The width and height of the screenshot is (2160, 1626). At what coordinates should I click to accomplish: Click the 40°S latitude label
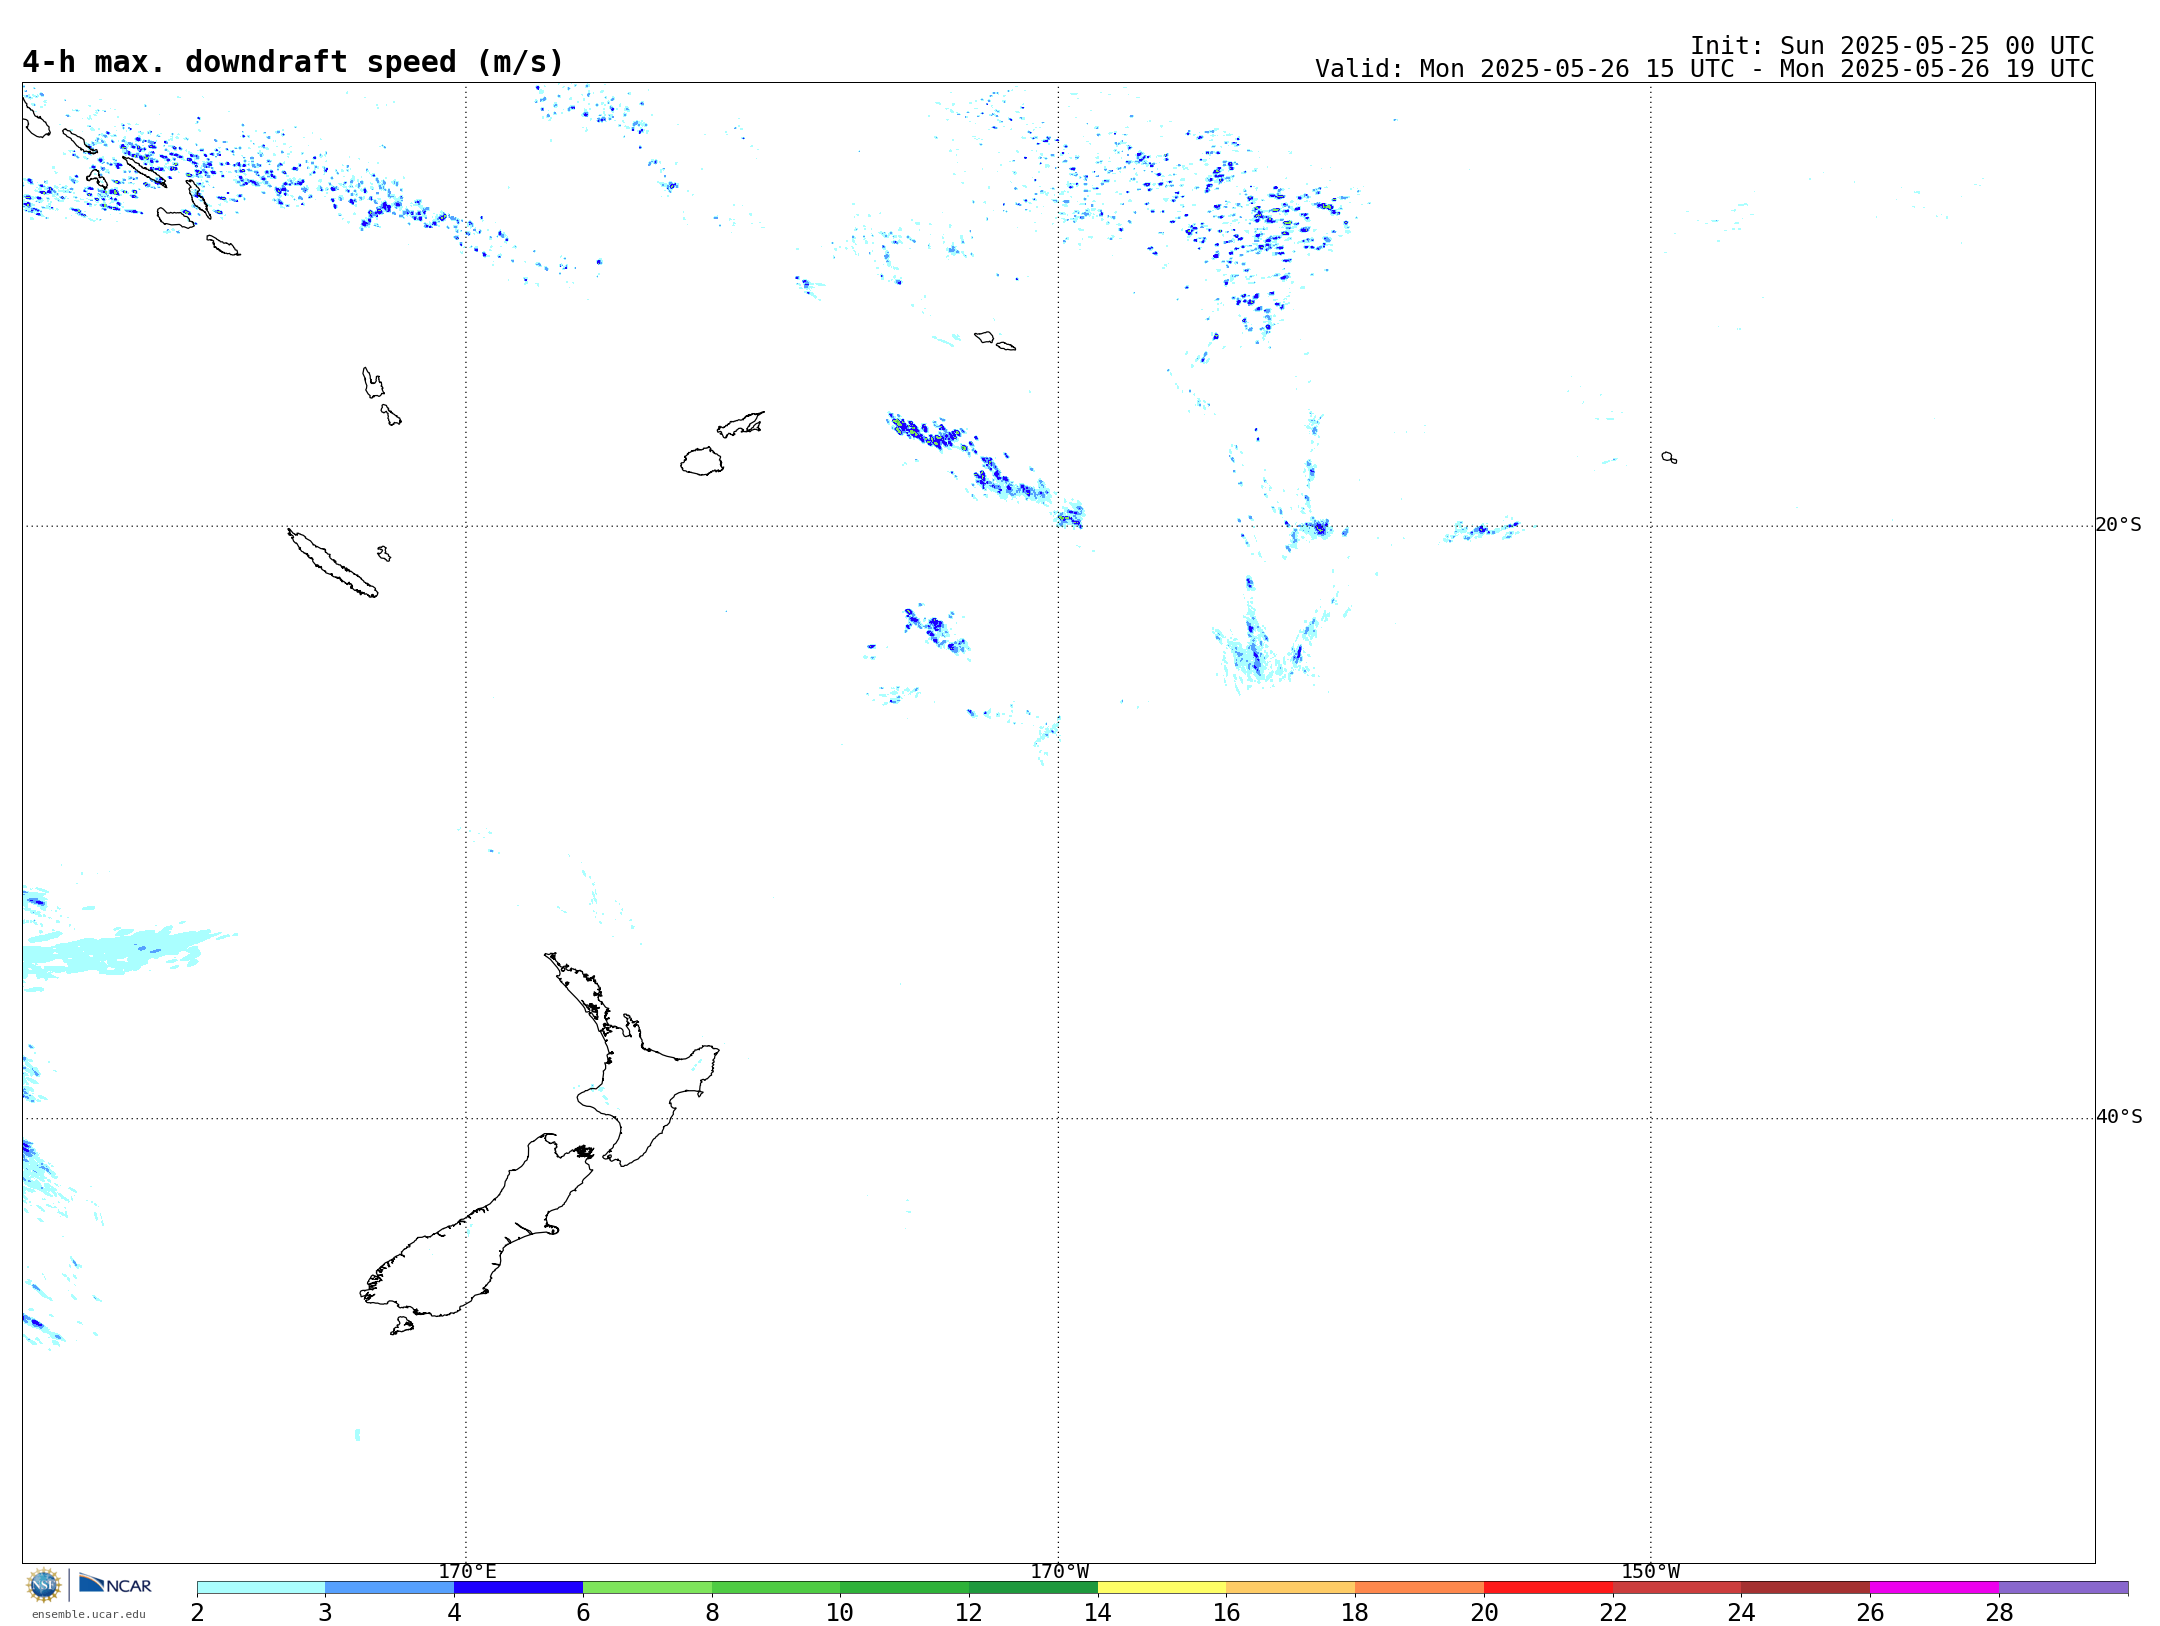coord(2119,1117)
